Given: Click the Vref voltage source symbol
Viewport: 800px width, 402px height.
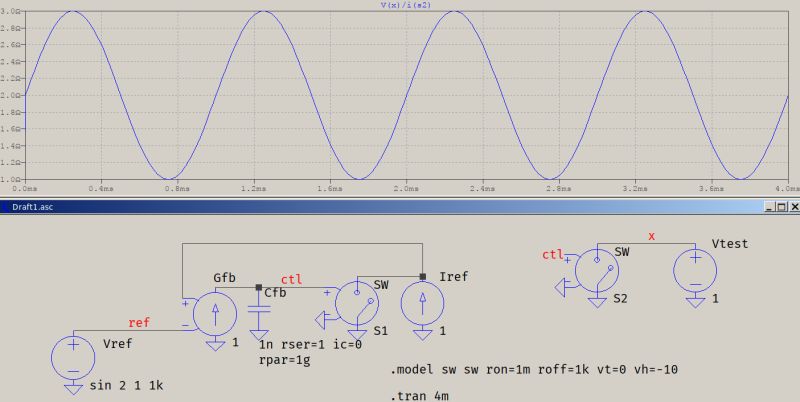Looking at the screenshot, I should click(x=73, y=358).
